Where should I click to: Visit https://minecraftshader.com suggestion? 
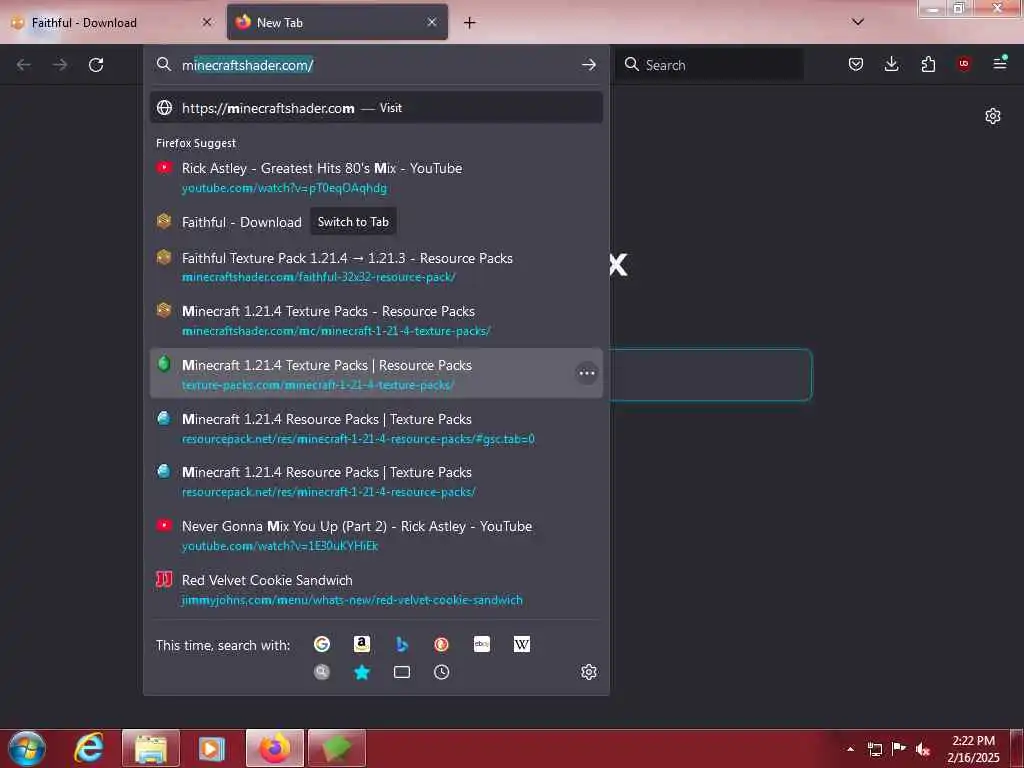(376, 108)
